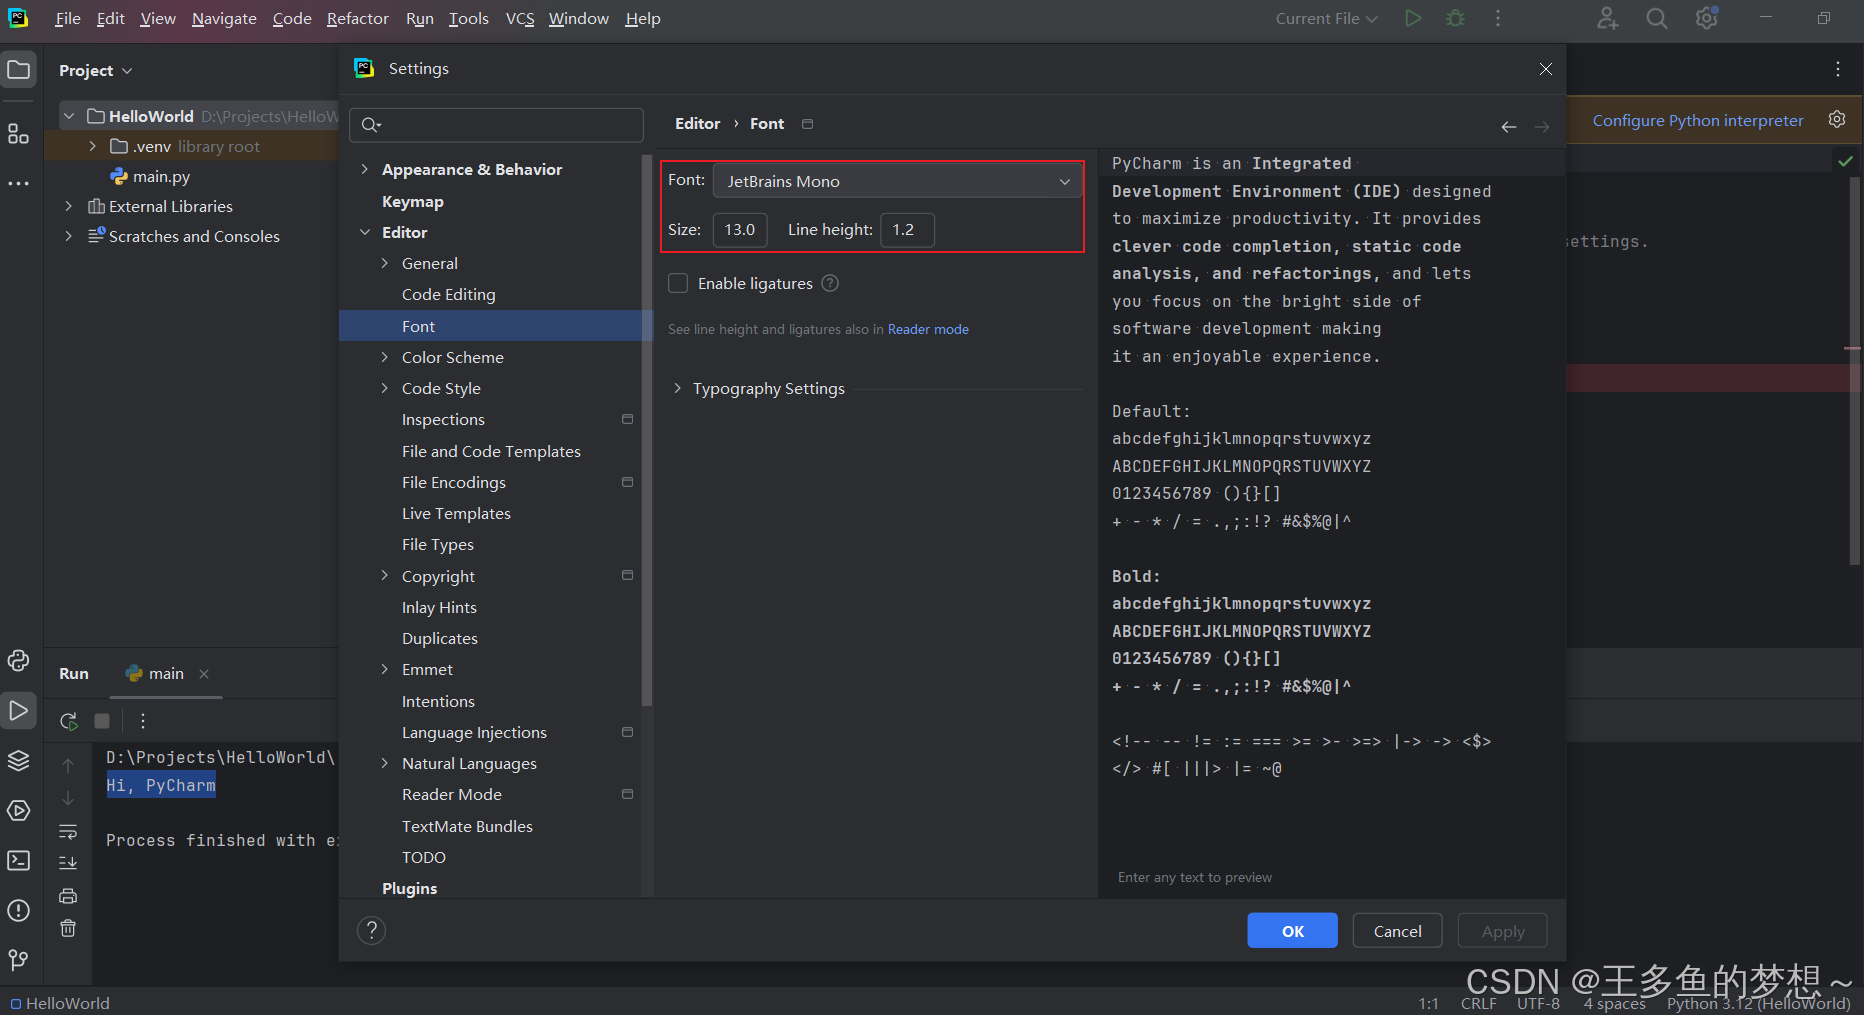Click Up the Stack Trace arrow icon
The width and height of the screenshot is (1864, 1015).
68,766
